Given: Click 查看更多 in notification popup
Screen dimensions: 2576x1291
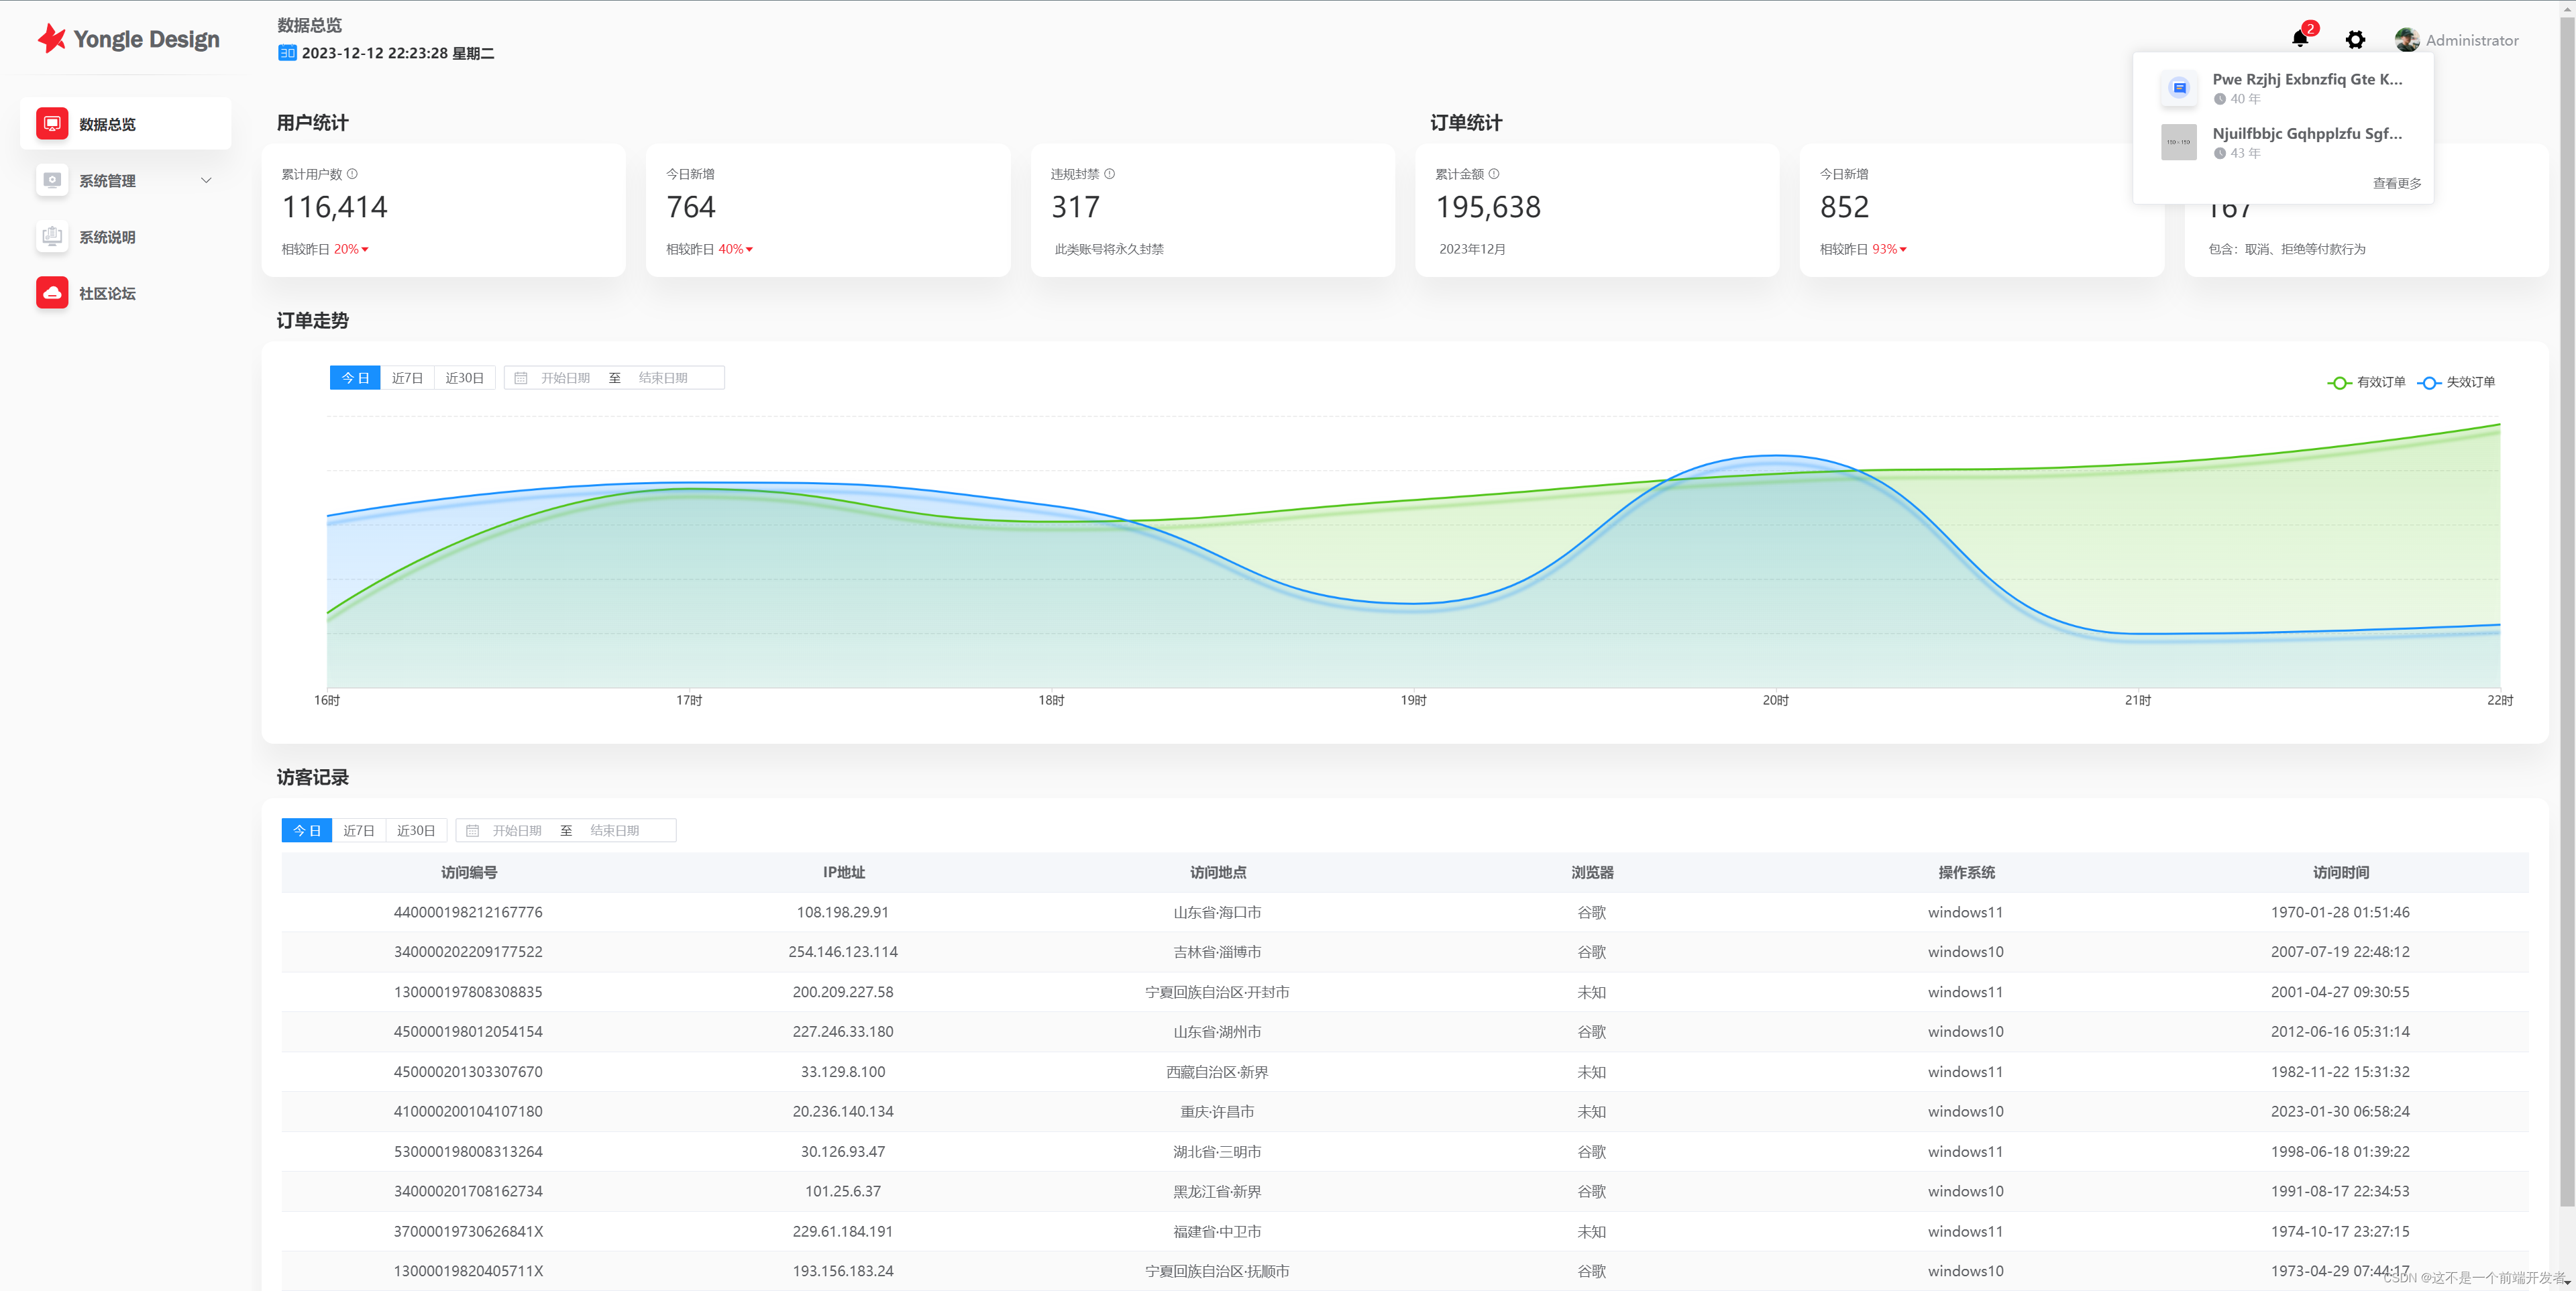Looking at the screenshot, I should pos(2396,183).
